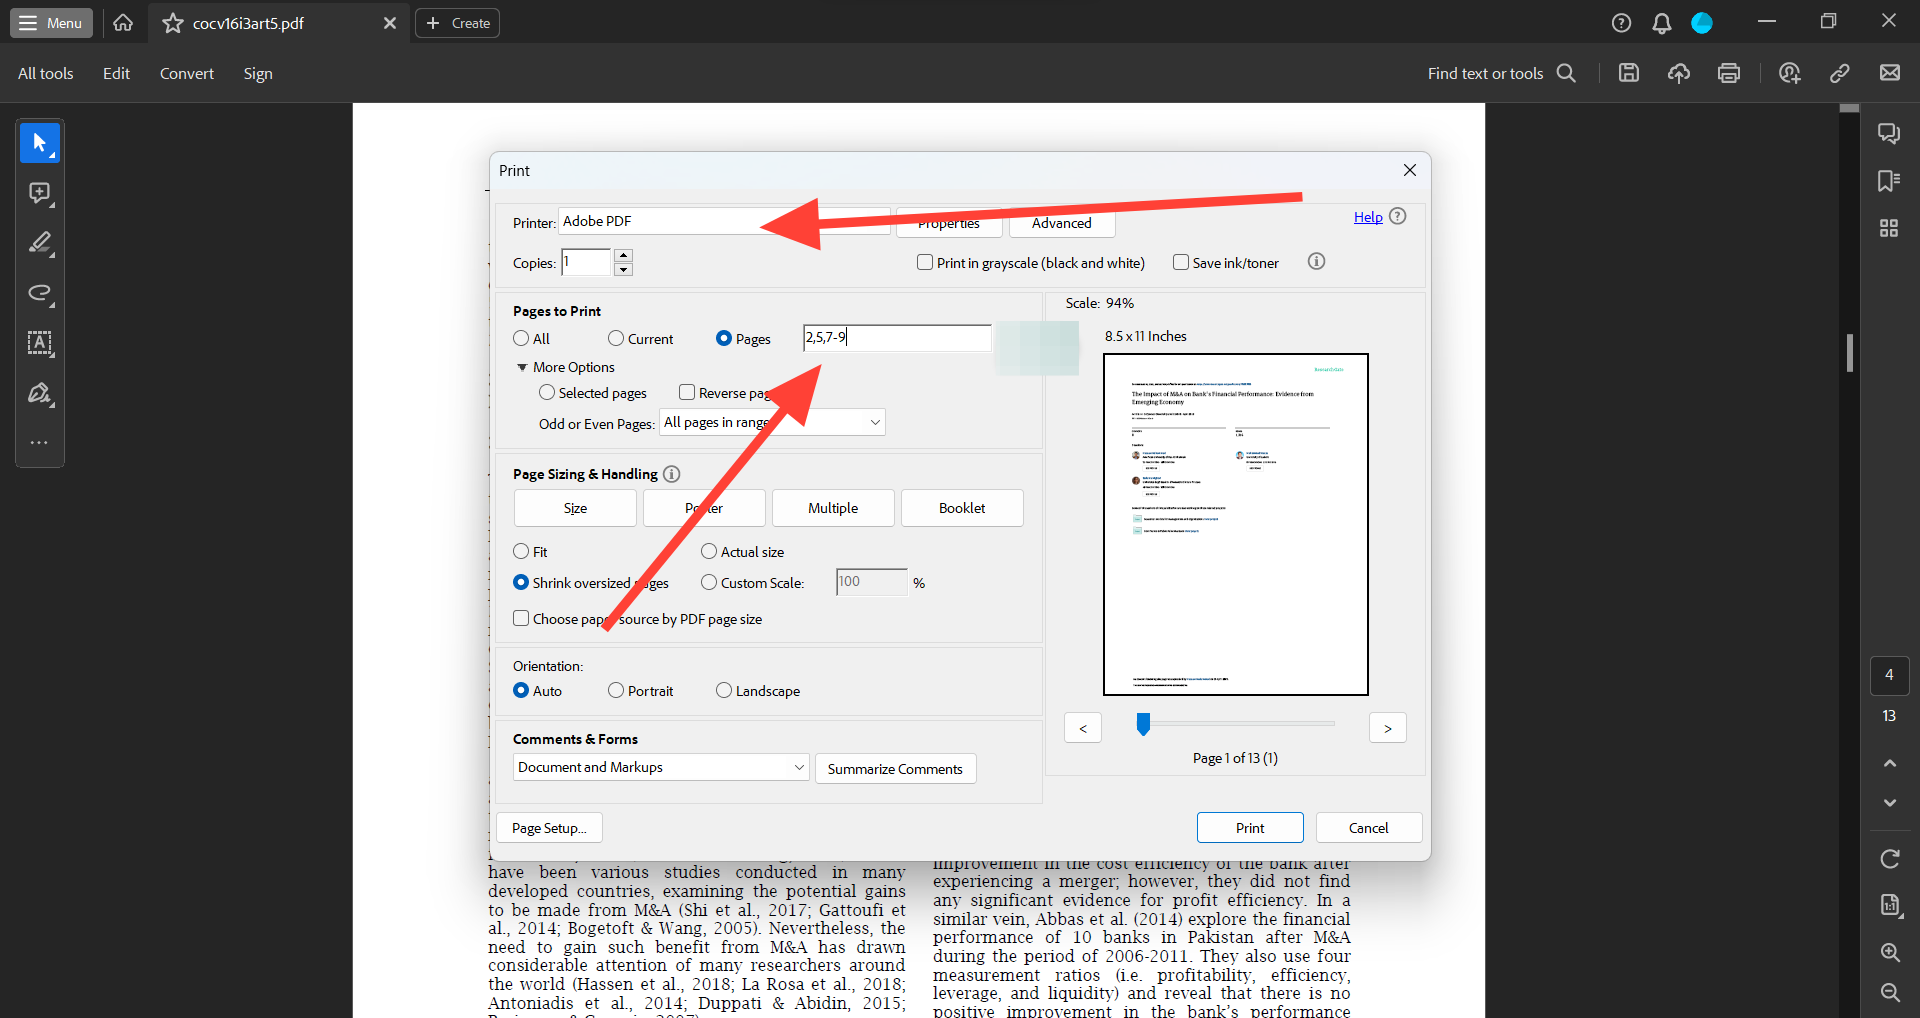
Task: Select the Selection tool
Action: 39,142
